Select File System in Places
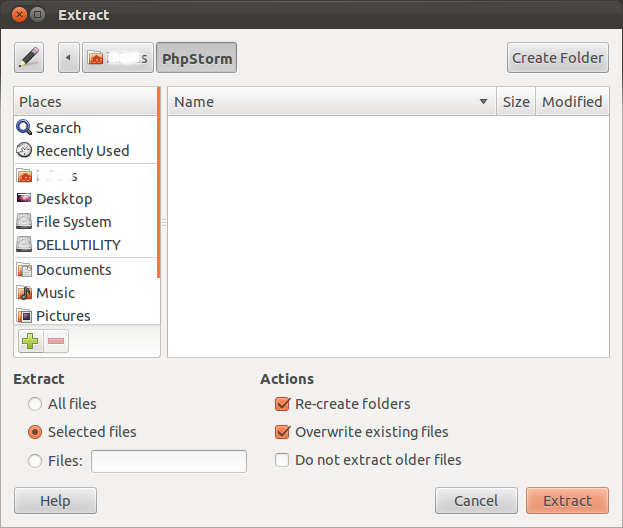The width and height of the screenshot is (623, 528). point(86,222)
